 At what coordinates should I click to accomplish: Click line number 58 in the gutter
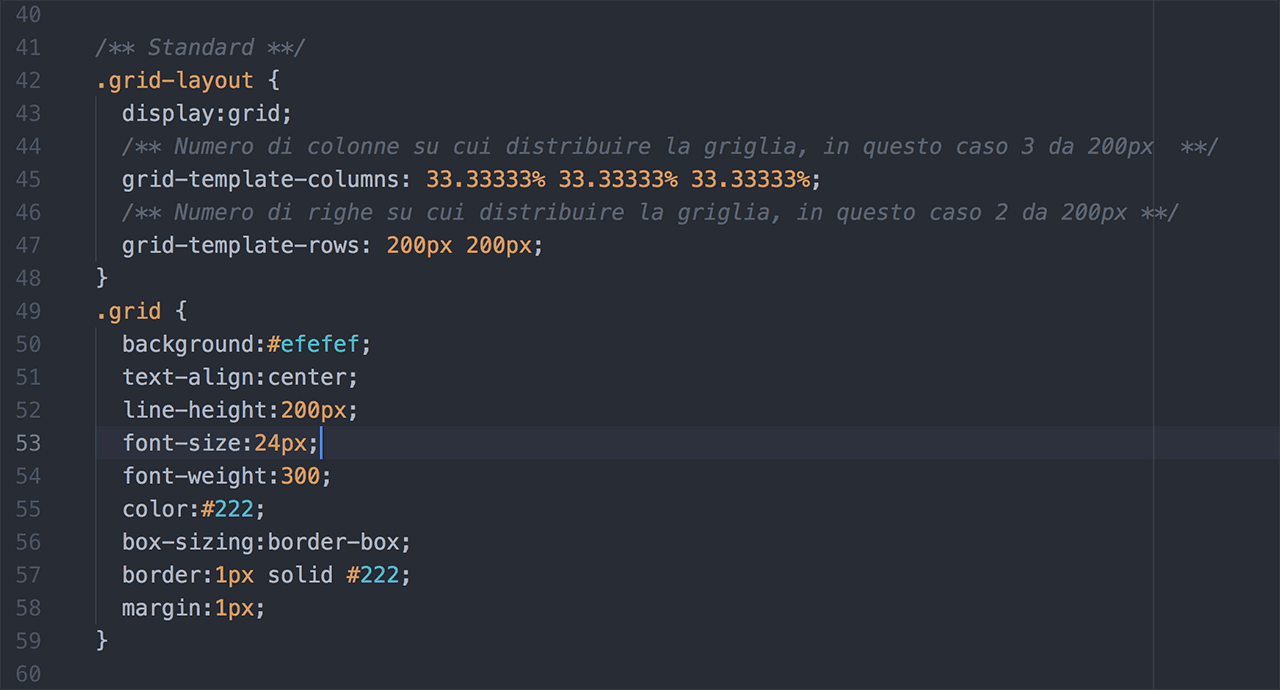coord(29,608)
